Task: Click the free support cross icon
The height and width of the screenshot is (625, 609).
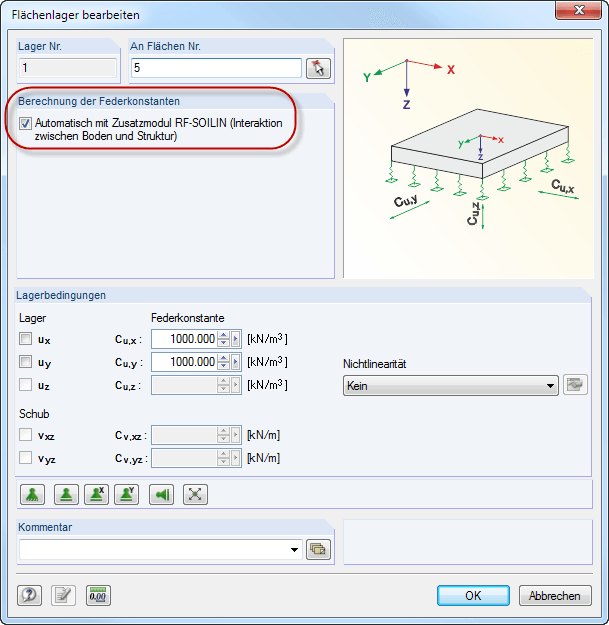Action: (x=195, y=495)
